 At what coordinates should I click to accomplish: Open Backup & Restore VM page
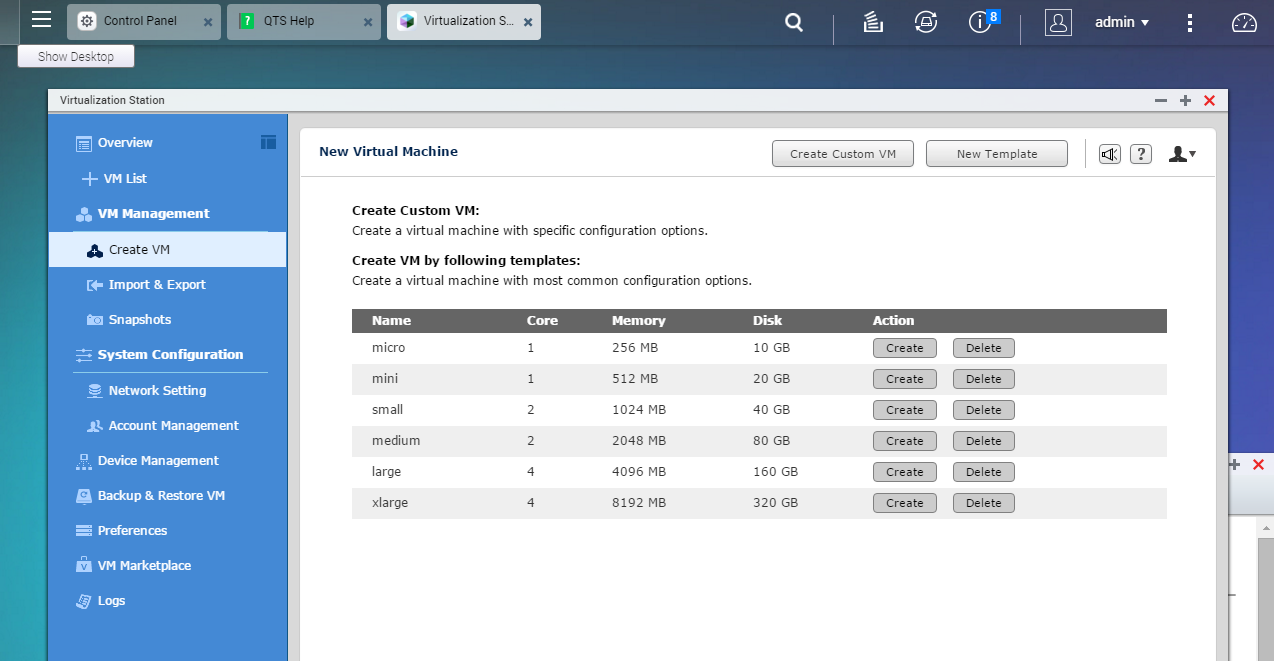161,495
